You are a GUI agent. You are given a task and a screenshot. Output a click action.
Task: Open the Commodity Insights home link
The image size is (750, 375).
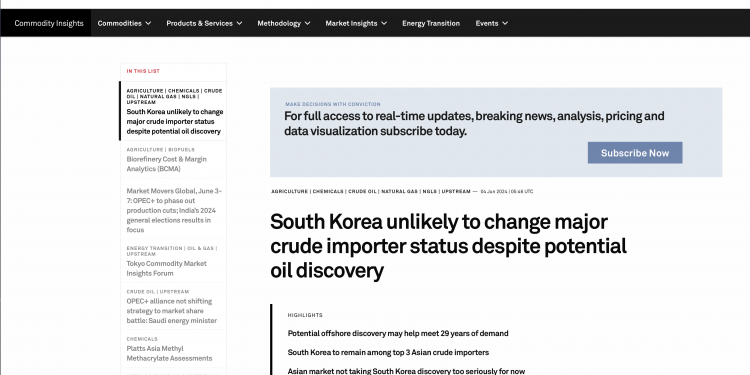pyautogui.click(x=49, y=23)
